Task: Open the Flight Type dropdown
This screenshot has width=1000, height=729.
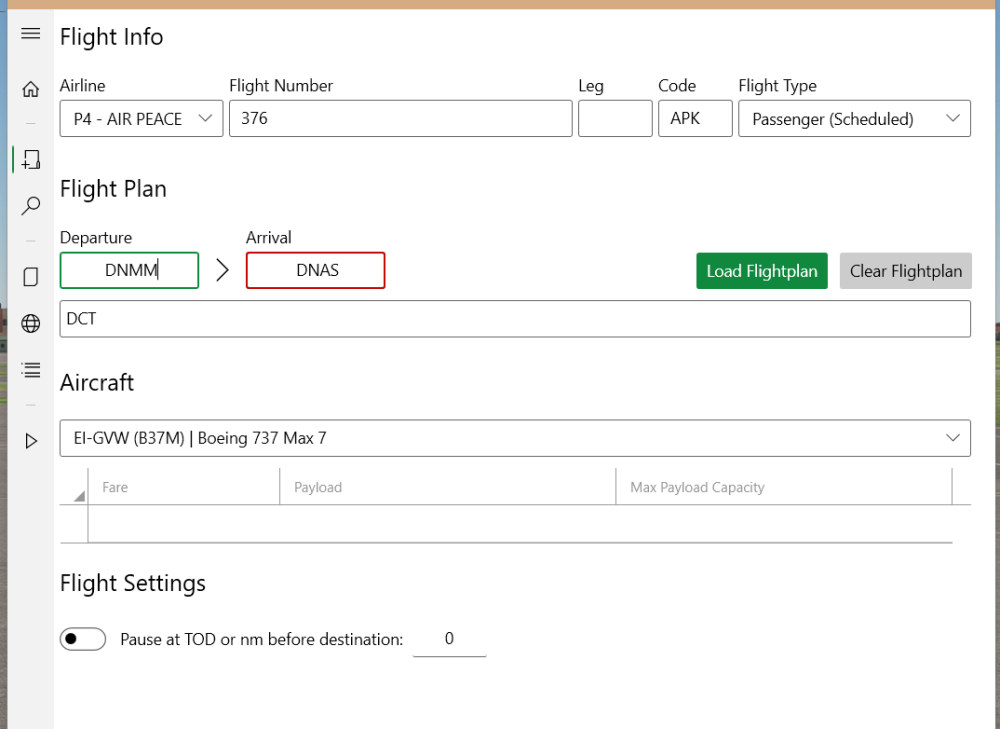Action: [x=854, y=119]
